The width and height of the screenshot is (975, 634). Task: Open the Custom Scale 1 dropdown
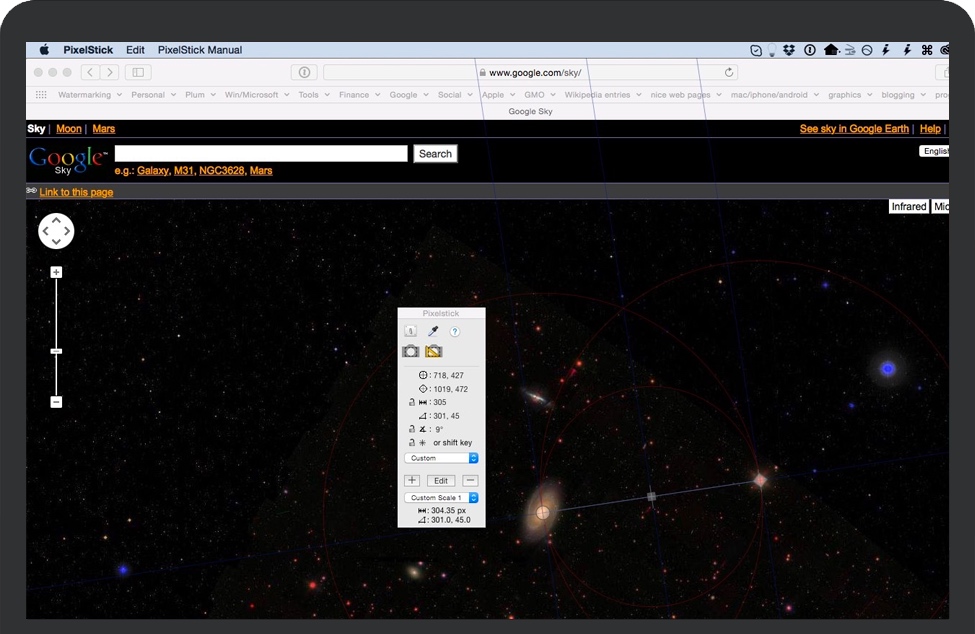tap(441, 497)
